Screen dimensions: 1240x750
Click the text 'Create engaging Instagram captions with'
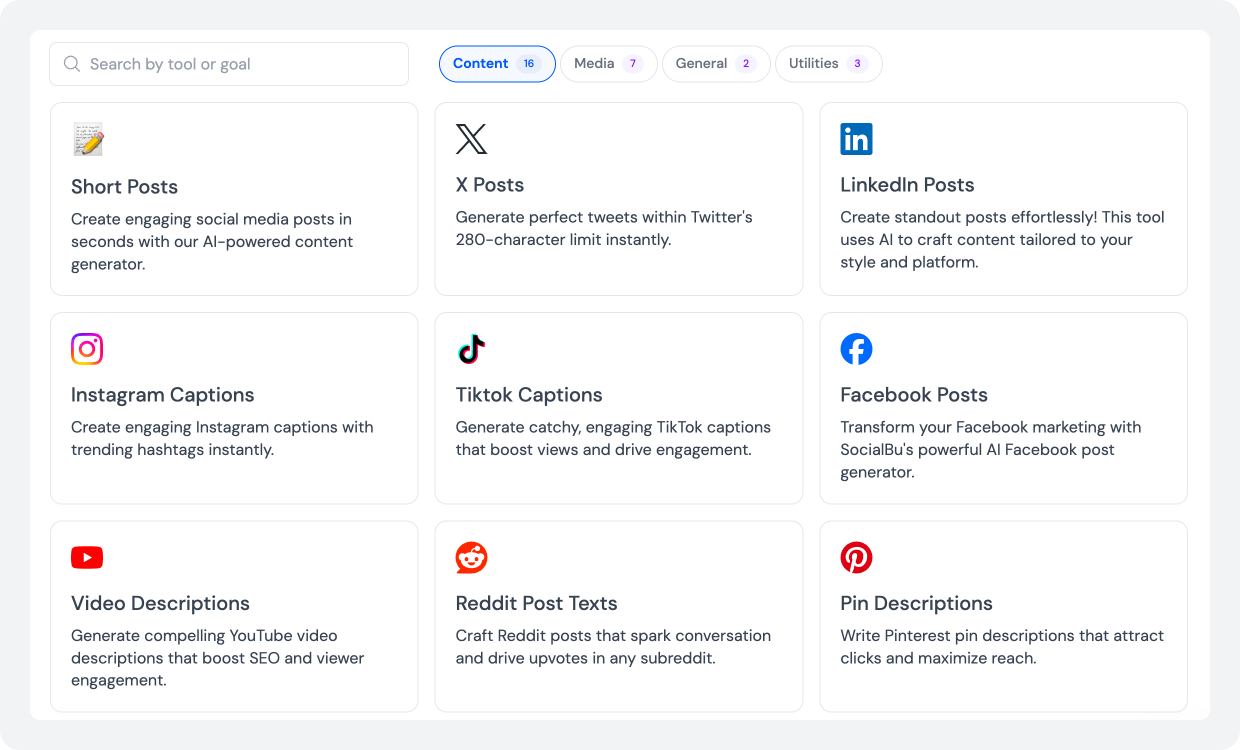222,427
